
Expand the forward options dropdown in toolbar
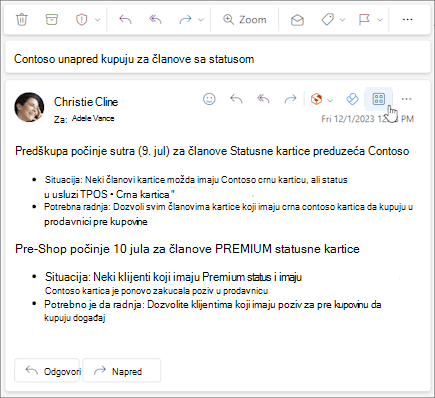tap(201, 20)
